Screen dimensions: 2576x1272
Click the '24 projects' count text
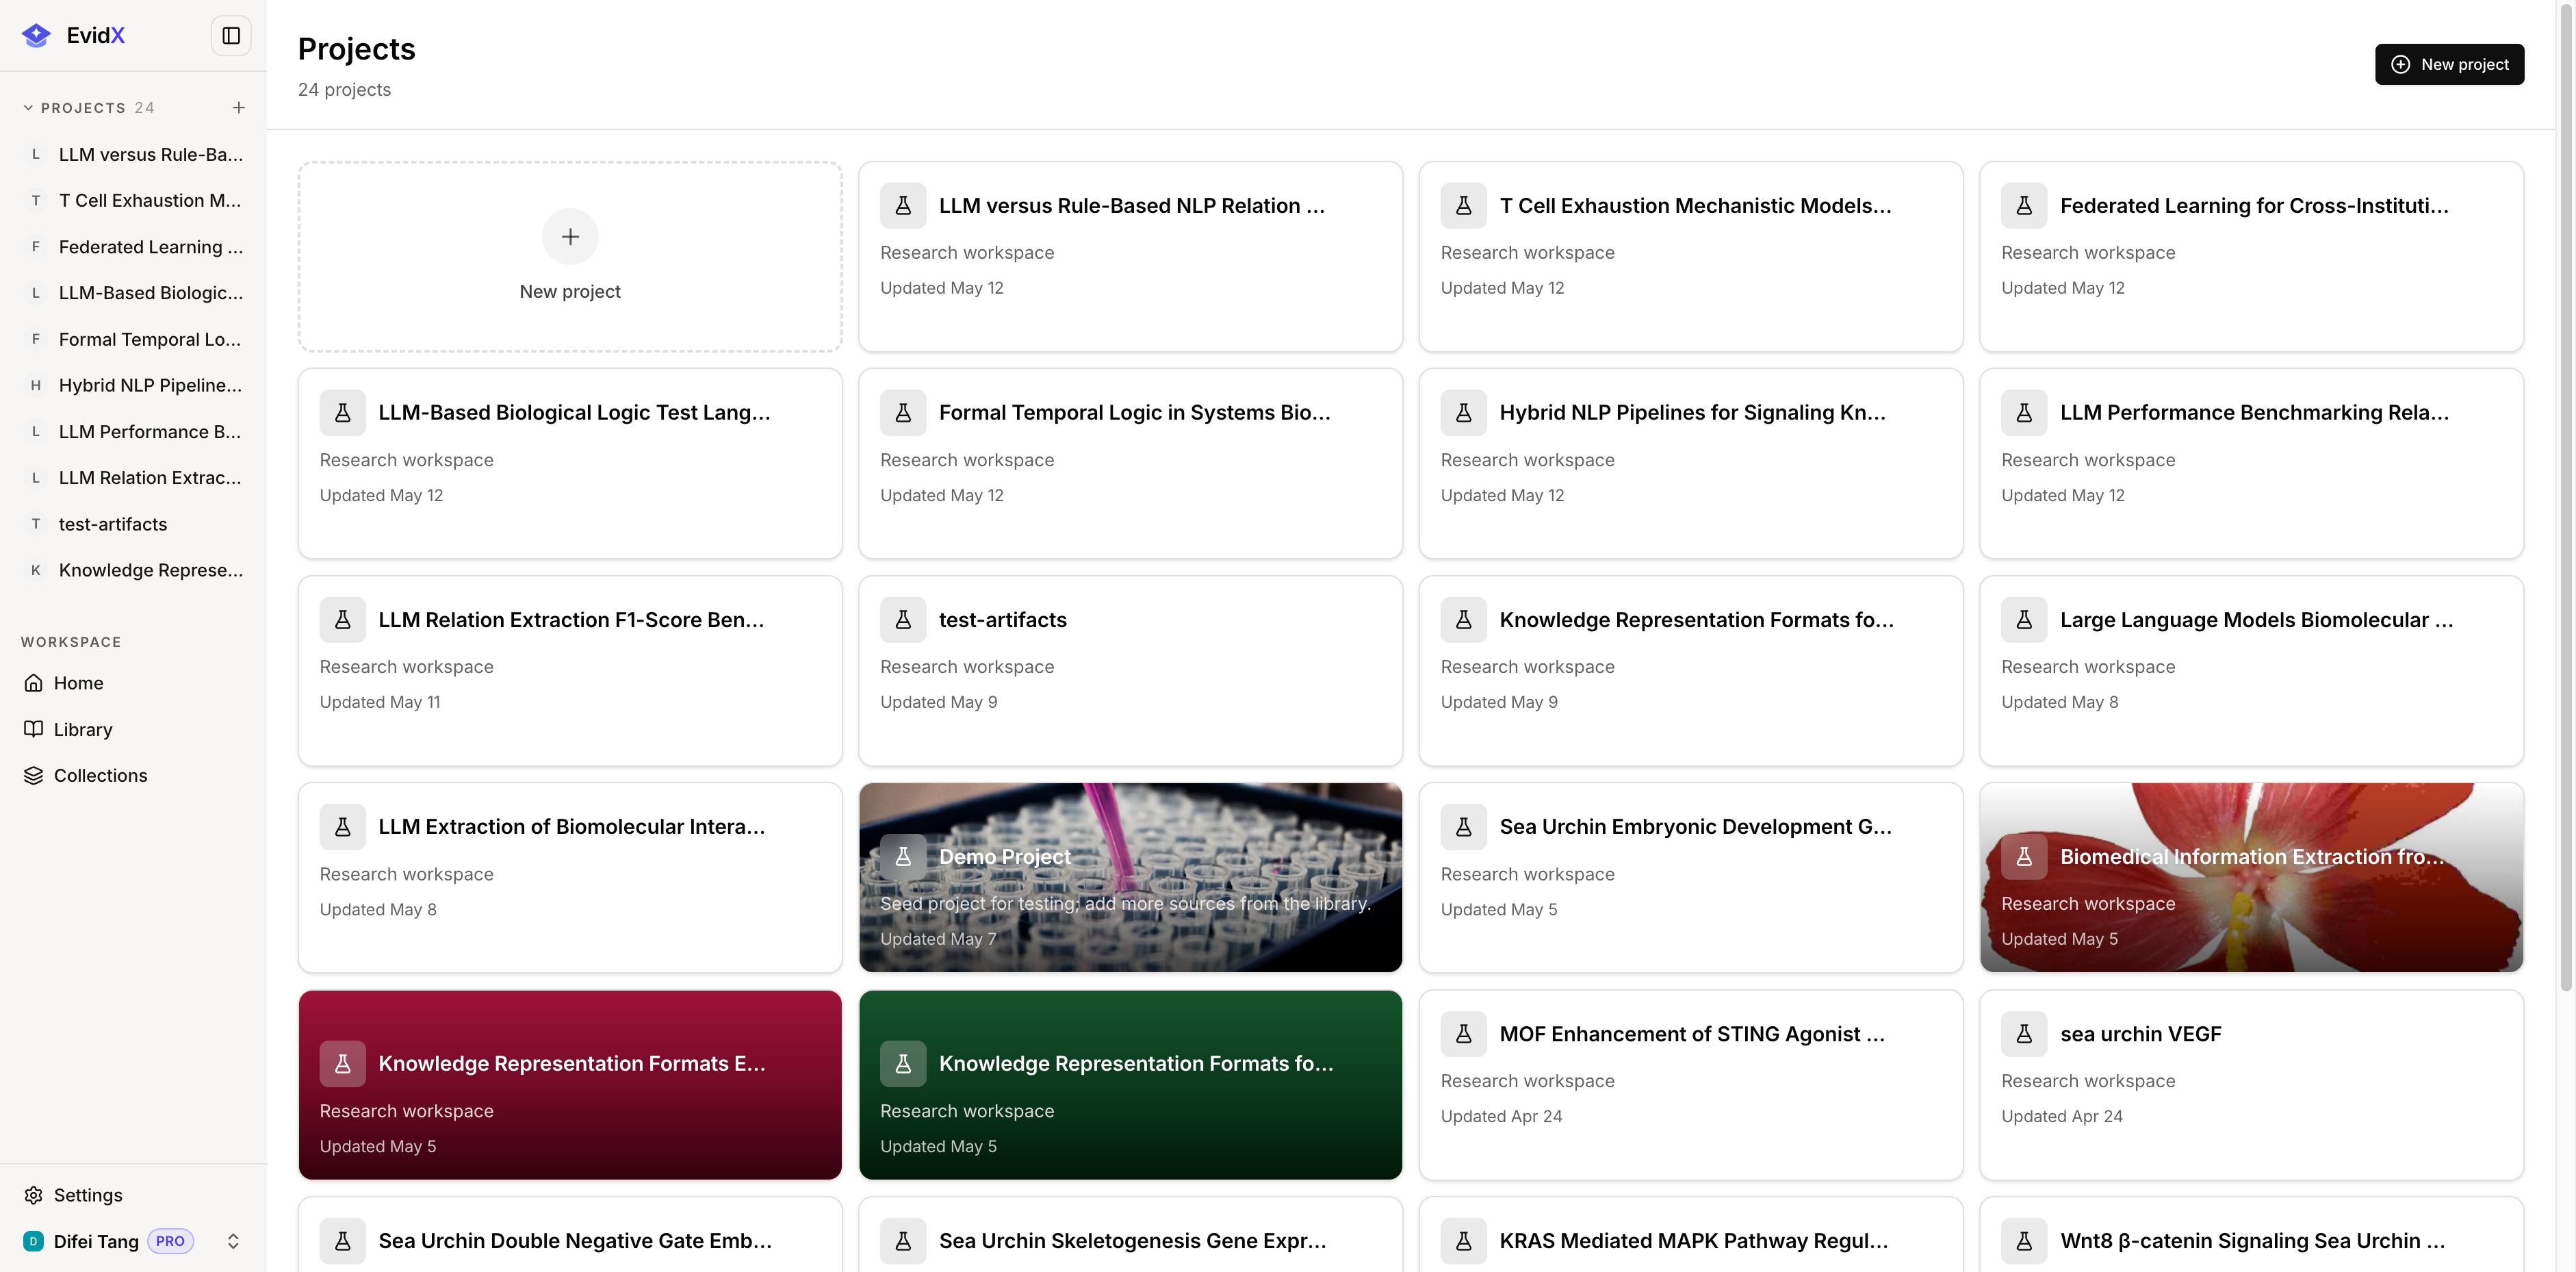tap(344, 90)
